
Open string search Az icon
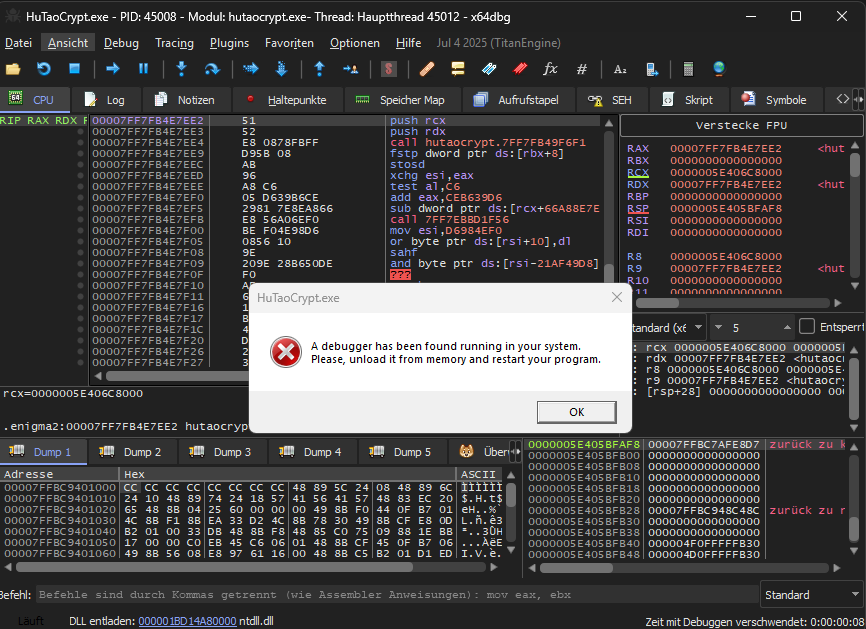click(x=620, y=69)
